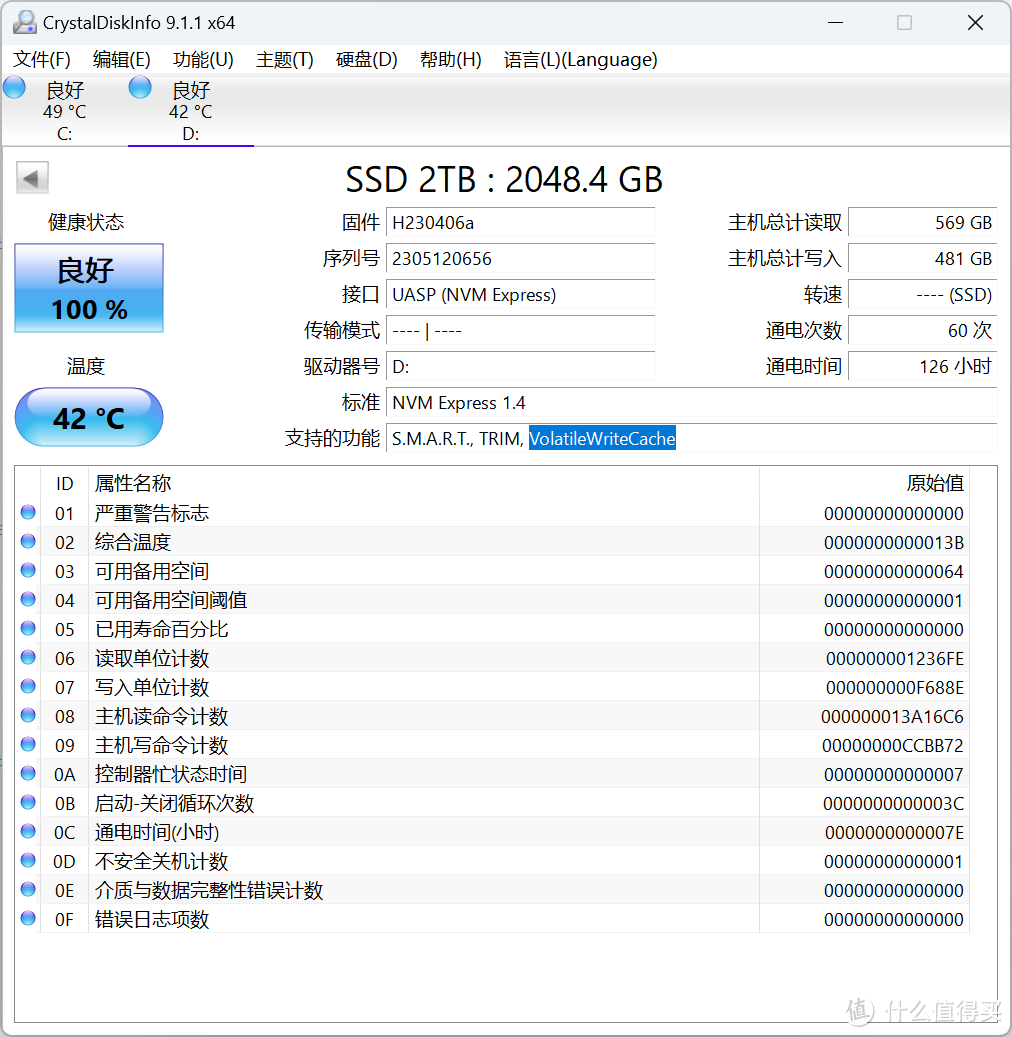The height and width of the screenshot is (1037, 1012).
Task: Click status dot for attribute 0F 错误日志项数
Action: tap(28, 919)
